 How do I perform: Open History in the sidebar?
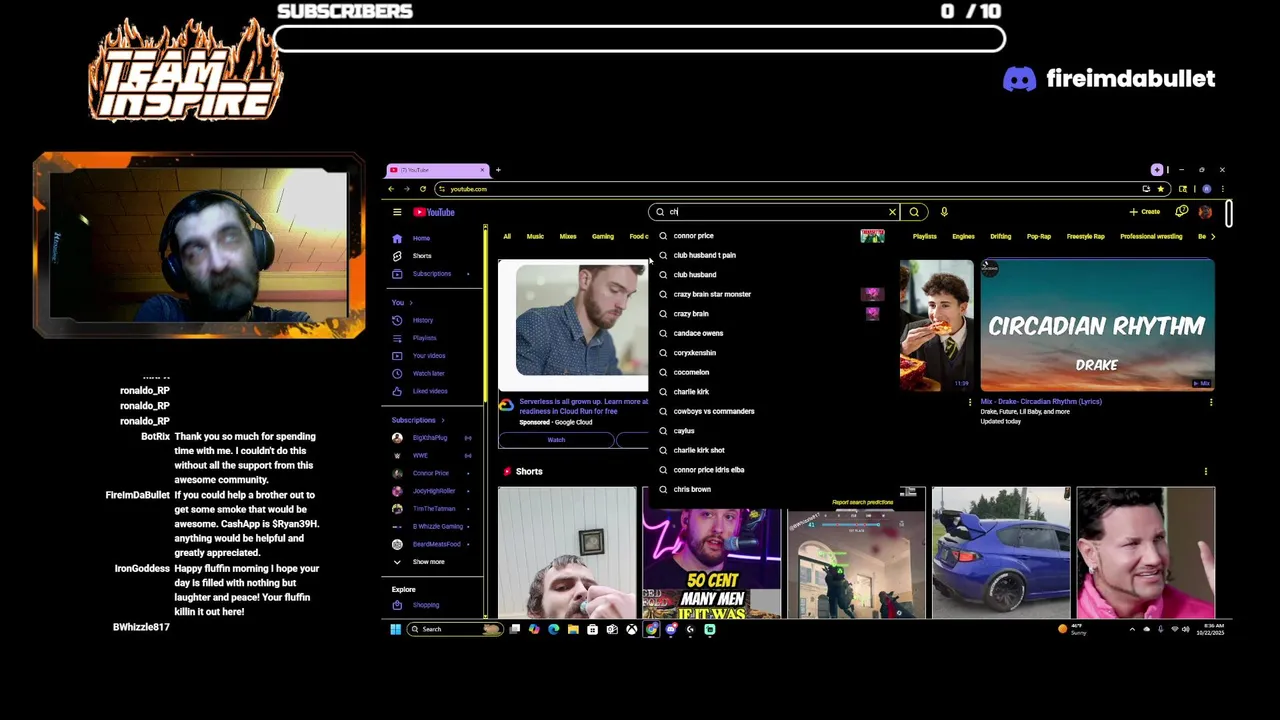point(422,320)
